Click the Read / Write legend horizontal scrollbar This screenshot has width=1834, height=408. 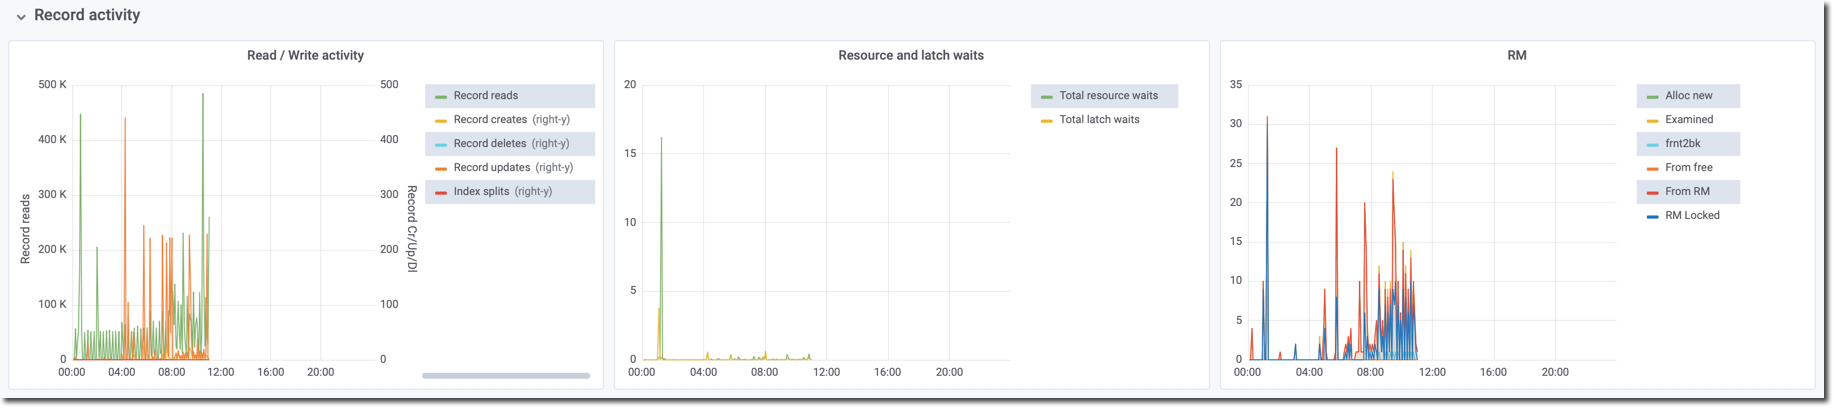point(506,376)
